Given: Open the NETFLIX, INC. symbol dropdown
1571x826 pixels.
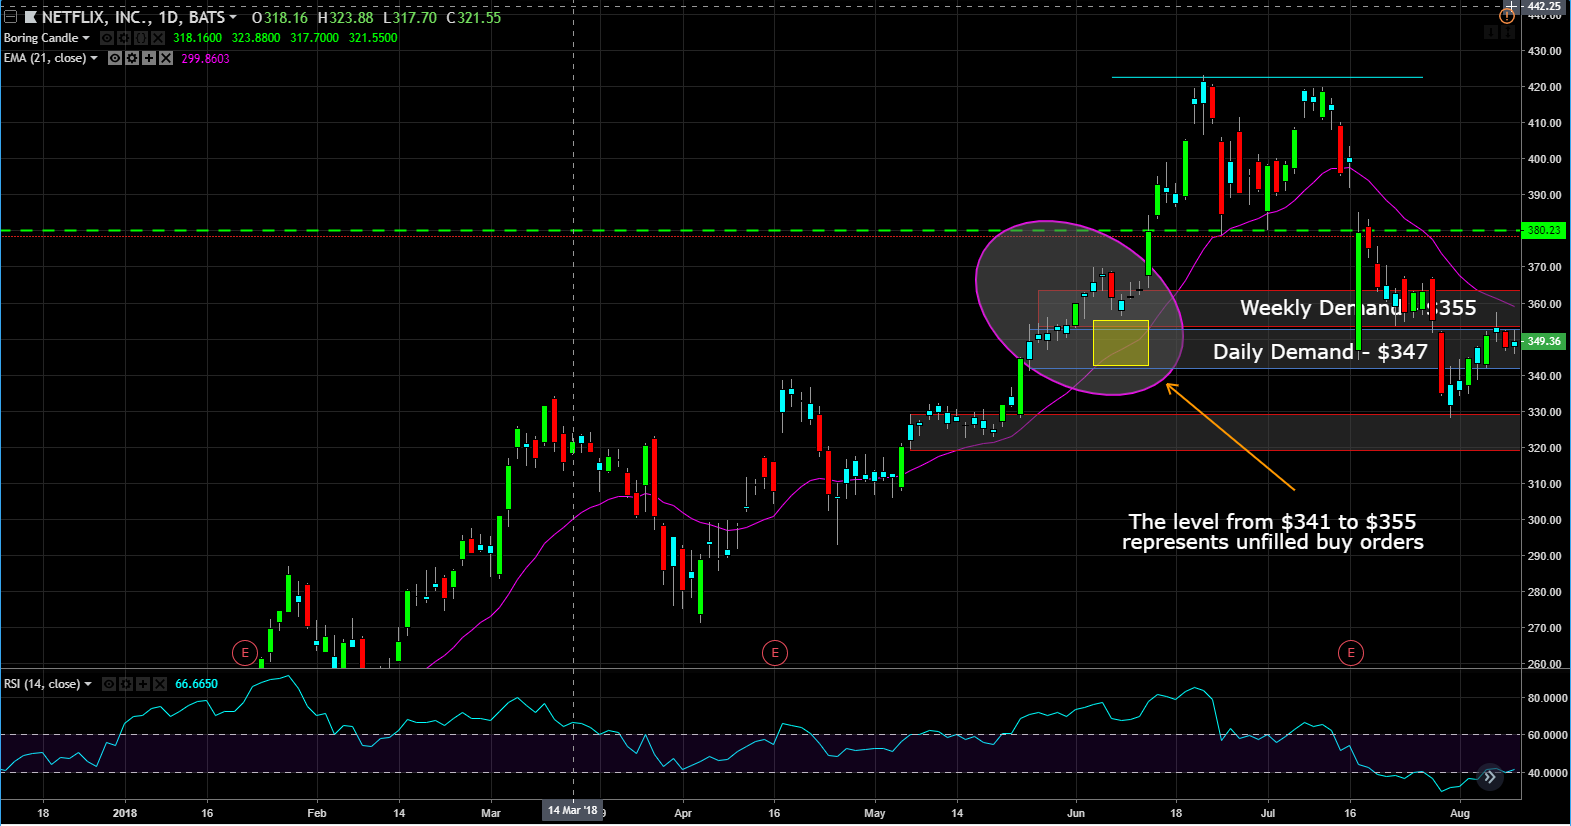Looking at the screenshot, I should coord(233,17).
